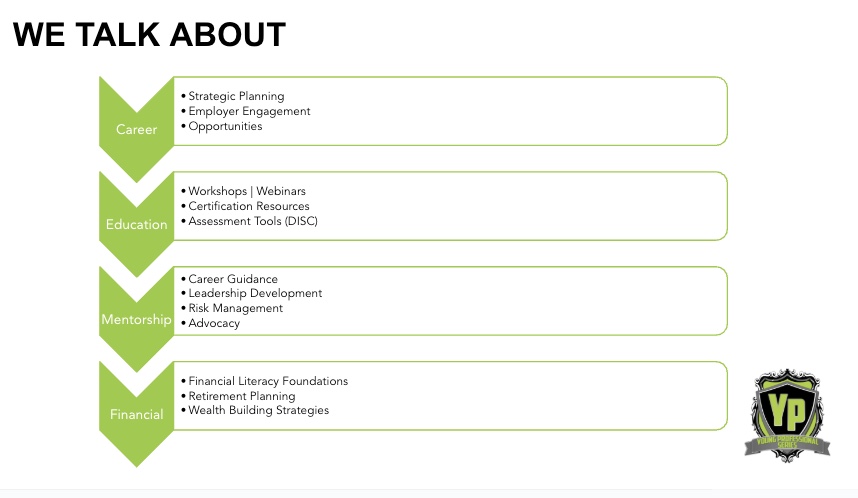This screenshot has width=858, height=498.
Task: Select the green Education chevron arrow
Action: [136, 224]
